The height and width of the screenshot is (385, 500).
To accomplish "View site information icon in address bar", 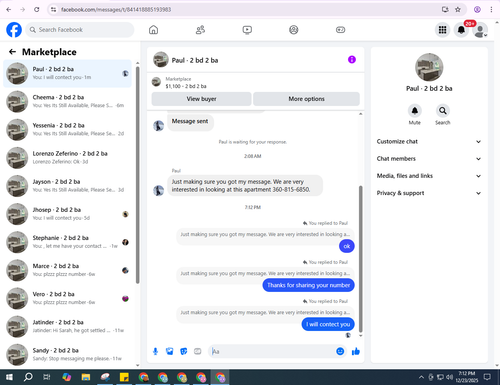I will (53, 10).
